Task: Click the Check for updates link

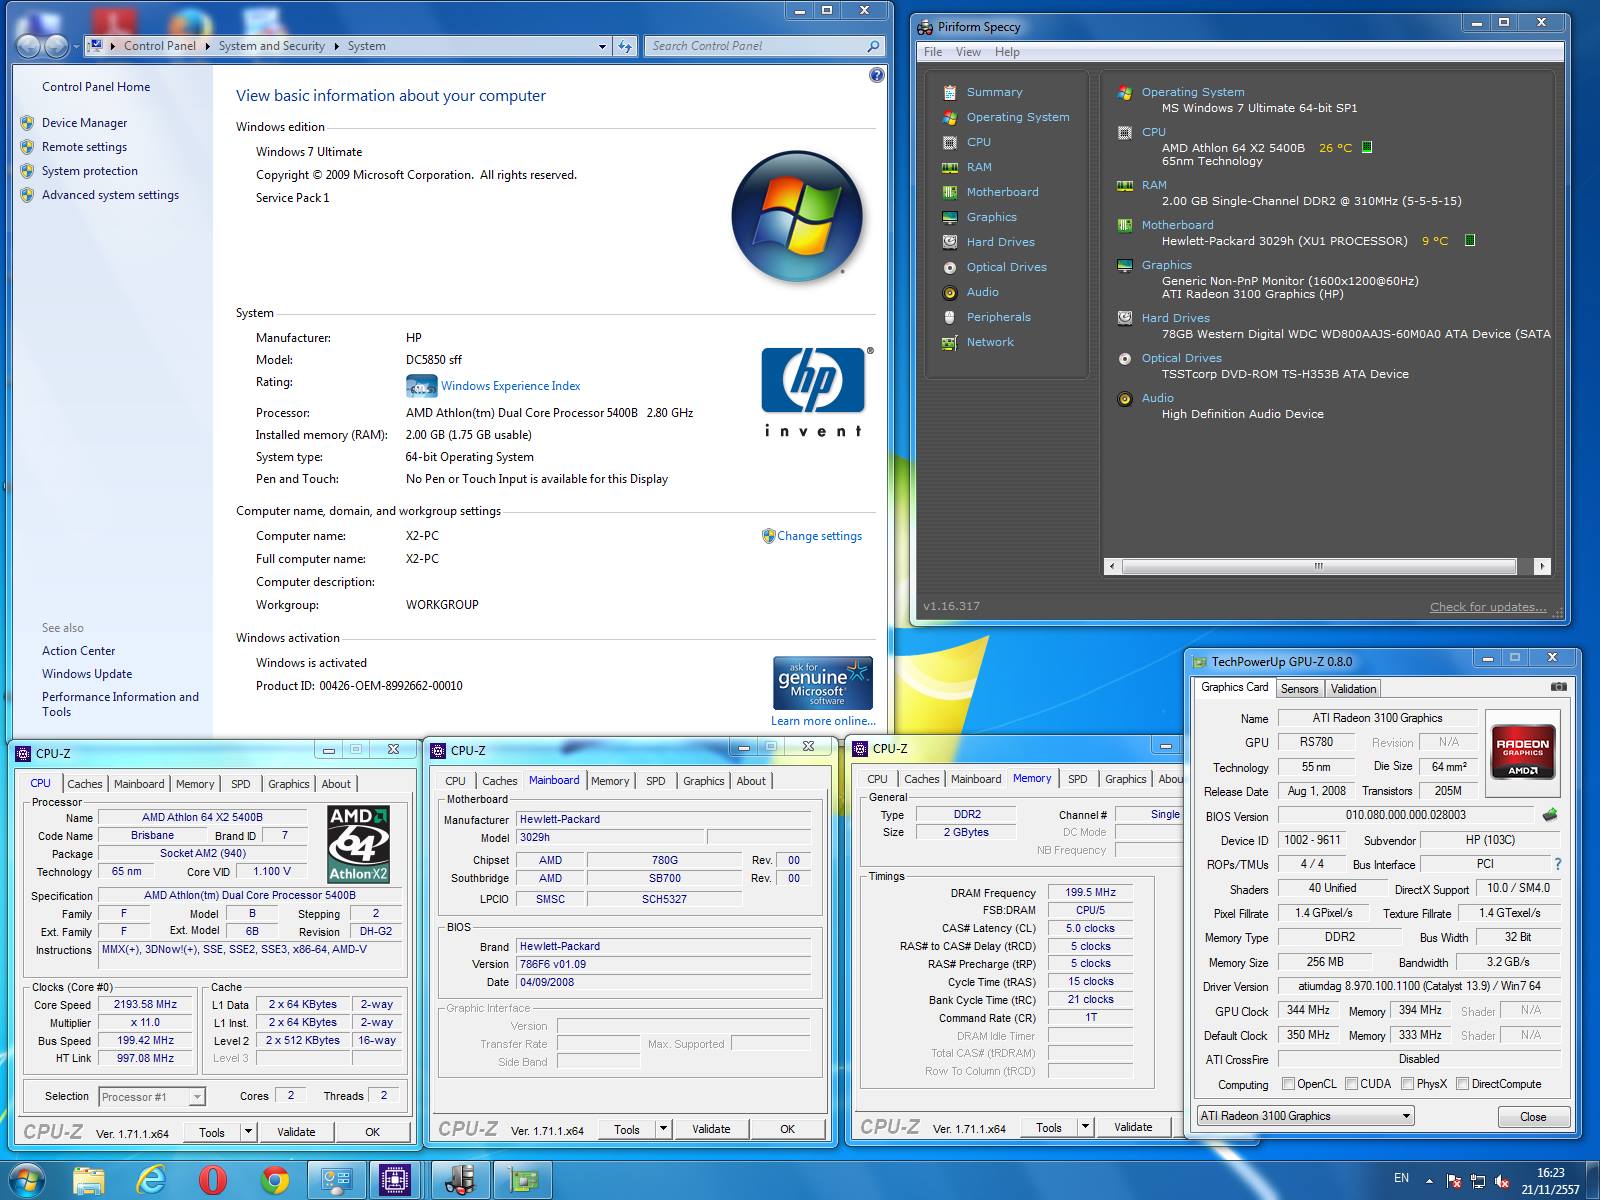Action: pyautogui.click(x=1487, y=607)
